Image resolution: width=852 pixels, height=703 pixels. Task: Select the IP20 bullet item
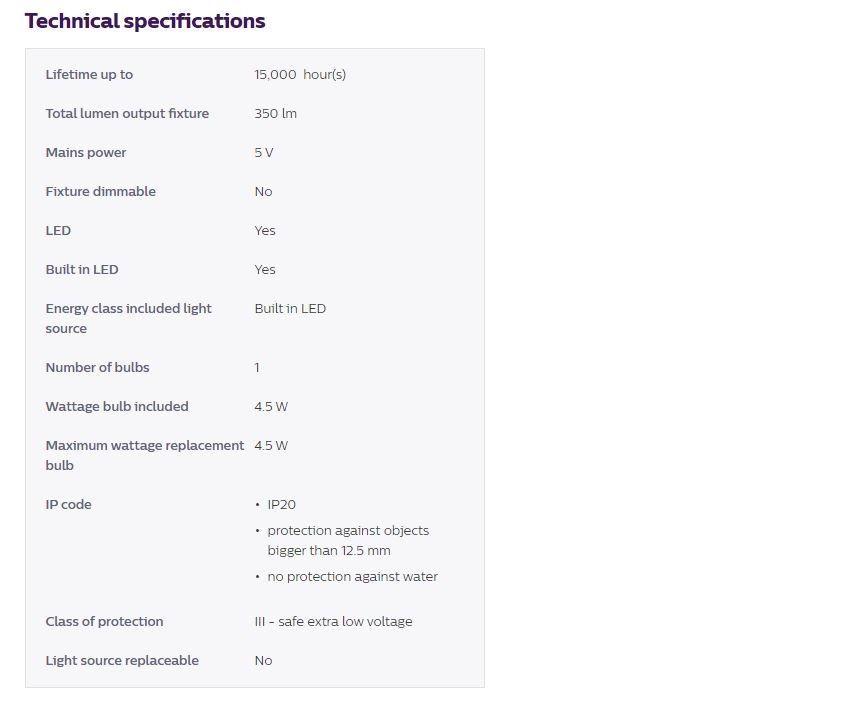click(282, 505)
